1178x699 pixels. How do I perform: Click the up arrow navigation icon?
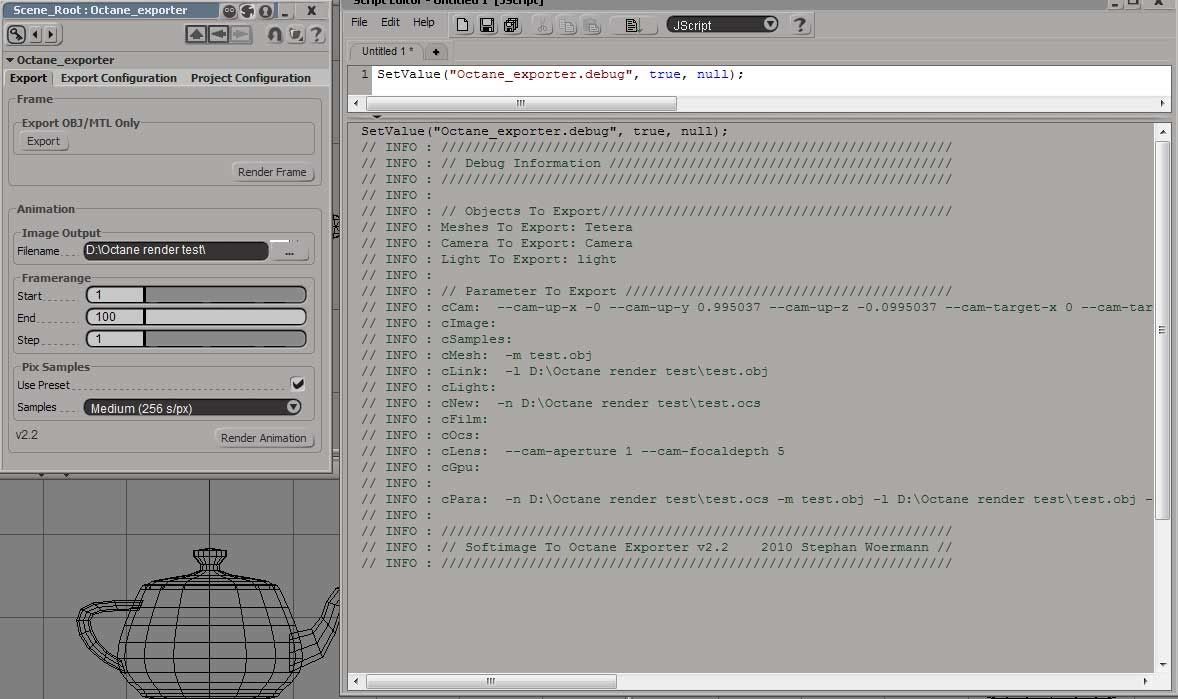(196, 34)
